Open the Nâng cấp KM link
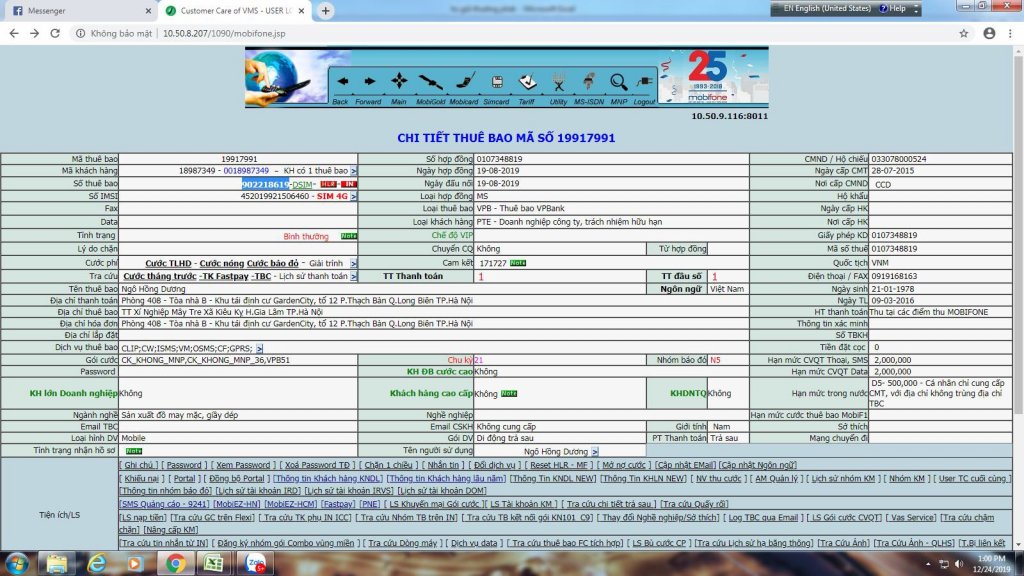The image size is (1024, 576). click(x=170, y=530)
